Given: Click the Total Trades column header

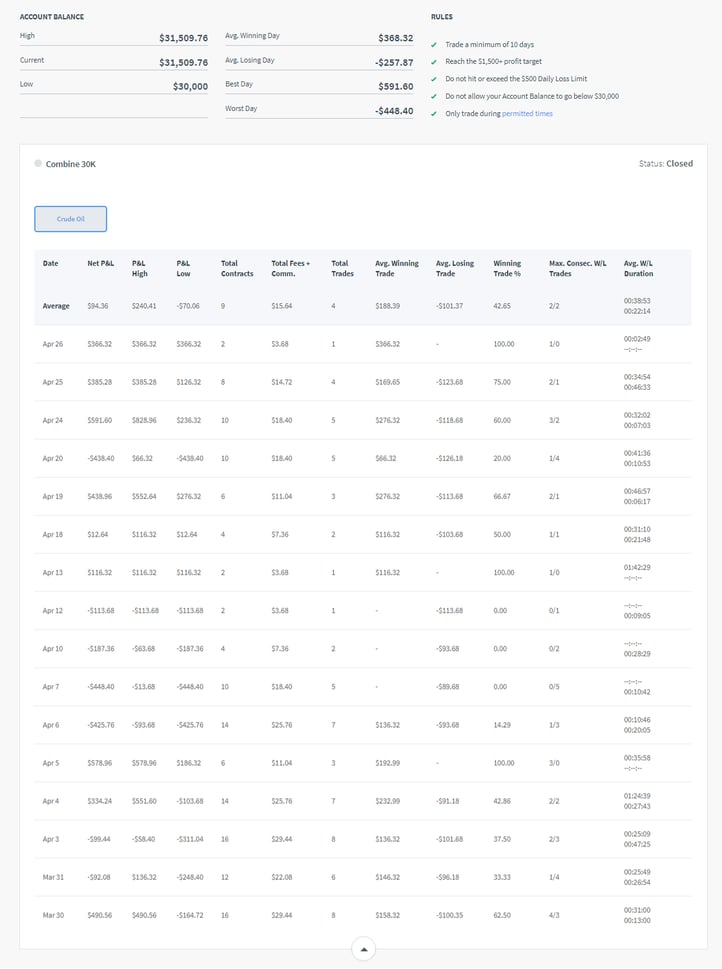Looking at the screenshot, I should click(x=341, y=268).
